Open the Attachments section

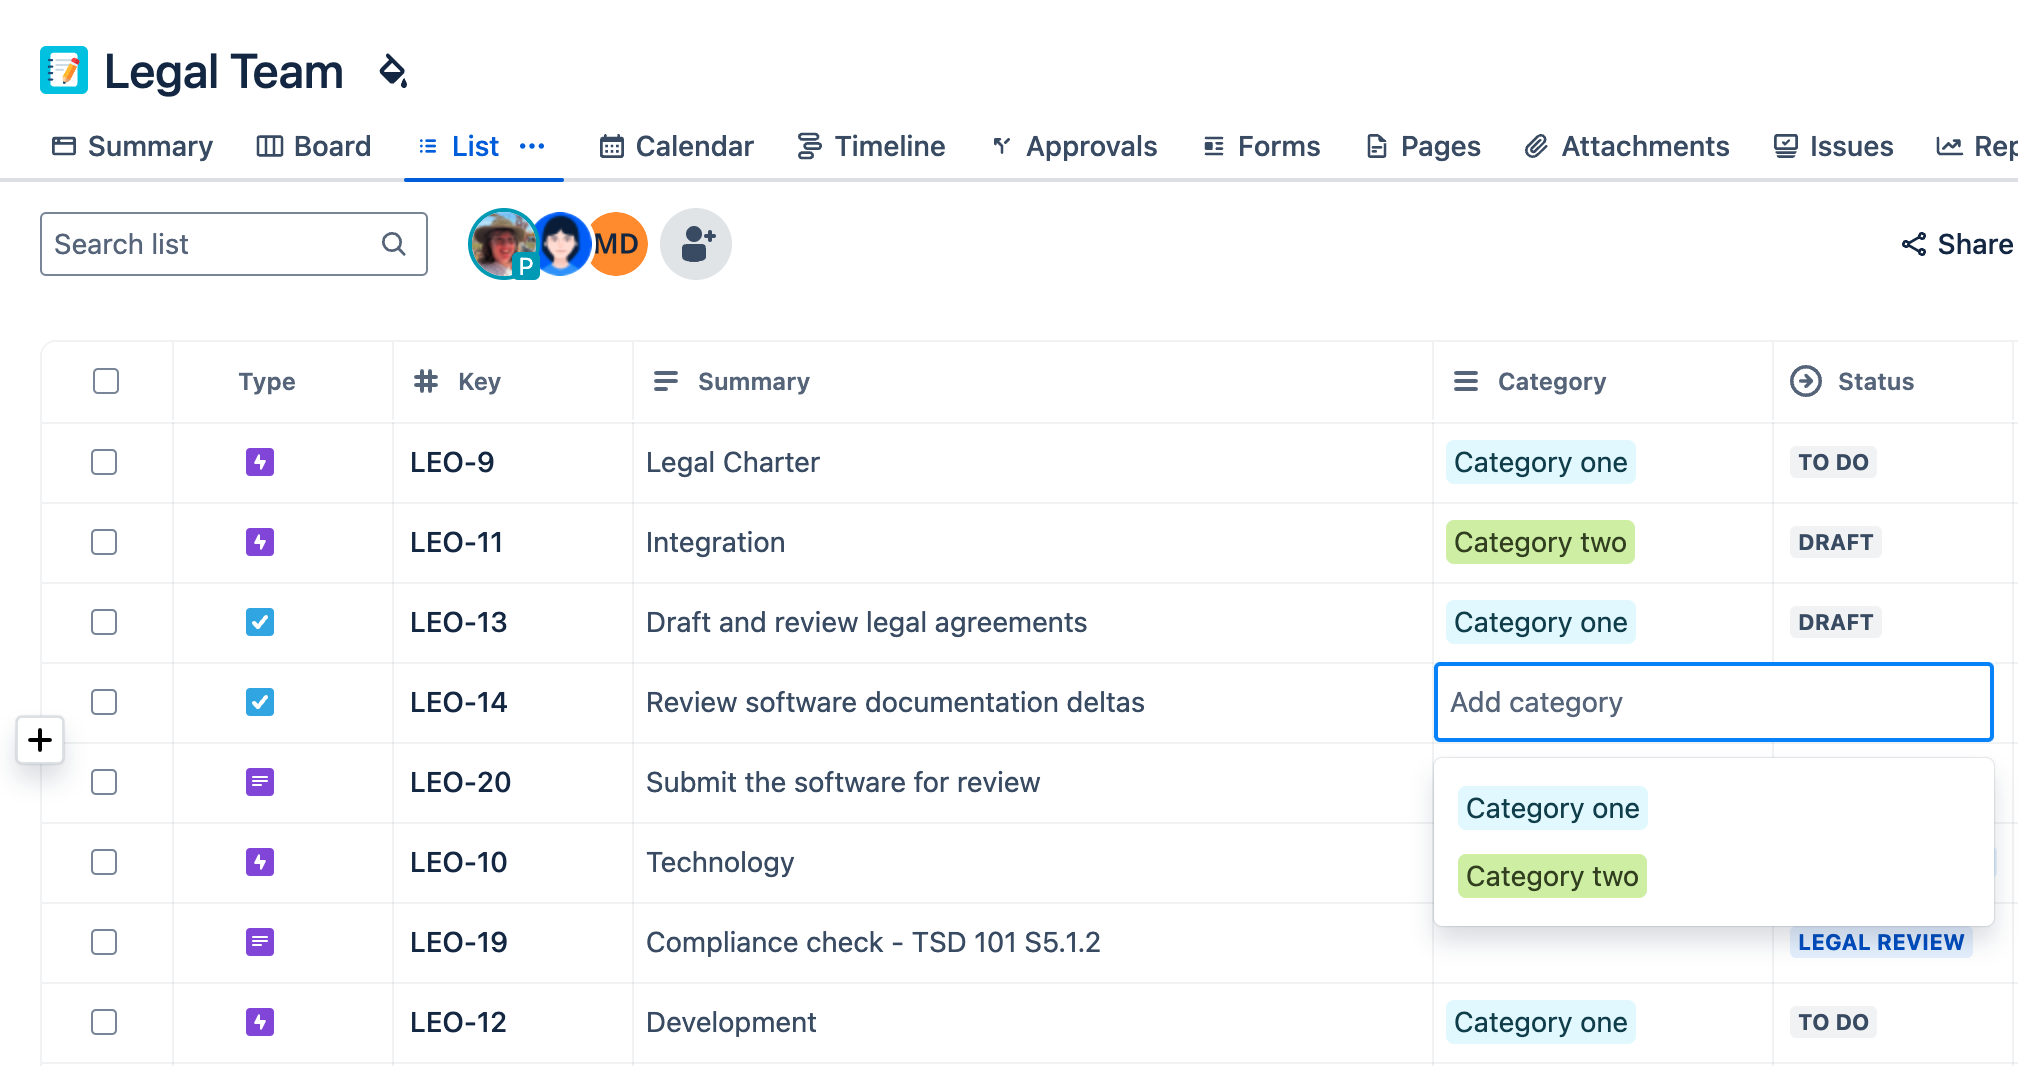point(1626,146)
